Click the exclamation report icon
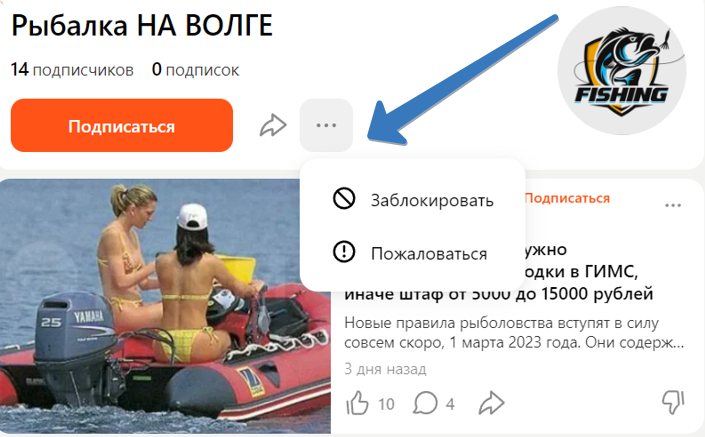Image resolution: width=705 pixels, height=437 pixels. tap(344, 252)
